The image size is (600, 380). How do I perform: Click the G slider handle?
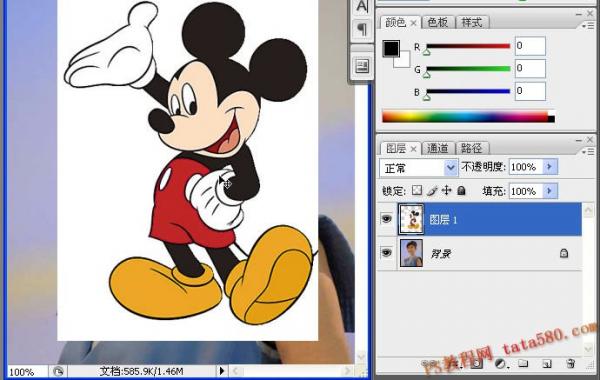click(427, 74)
